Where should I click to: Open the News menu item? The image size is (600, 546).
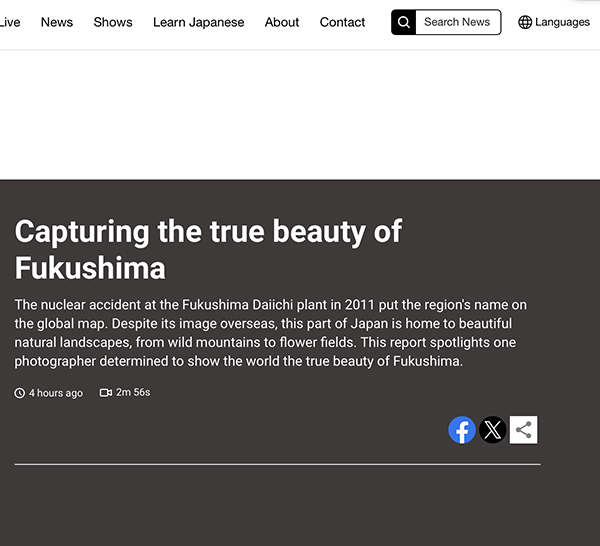[x=57, y=22]
